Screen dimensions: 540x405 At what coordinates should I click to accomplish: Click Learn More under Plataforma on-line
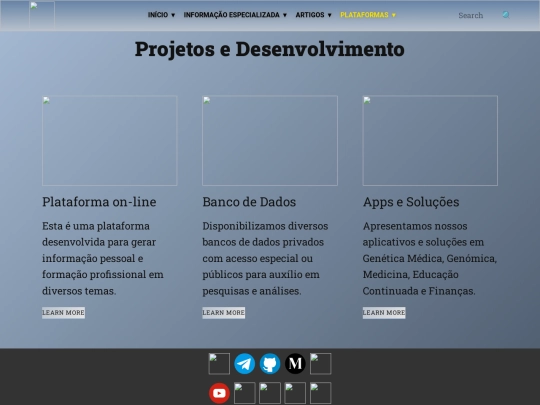(63, 313)
